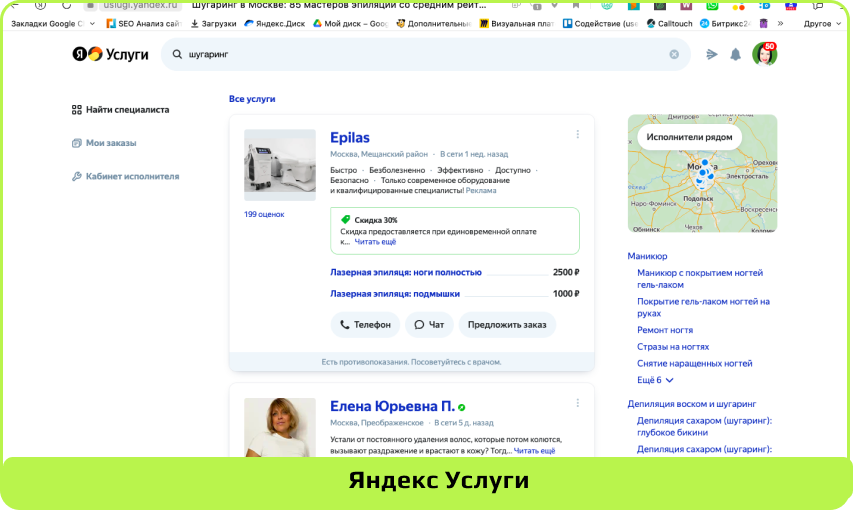Click the magnifier icon in the search bar
The height and width of the screenshot is (510, 853).
click(x=177, y=54)
